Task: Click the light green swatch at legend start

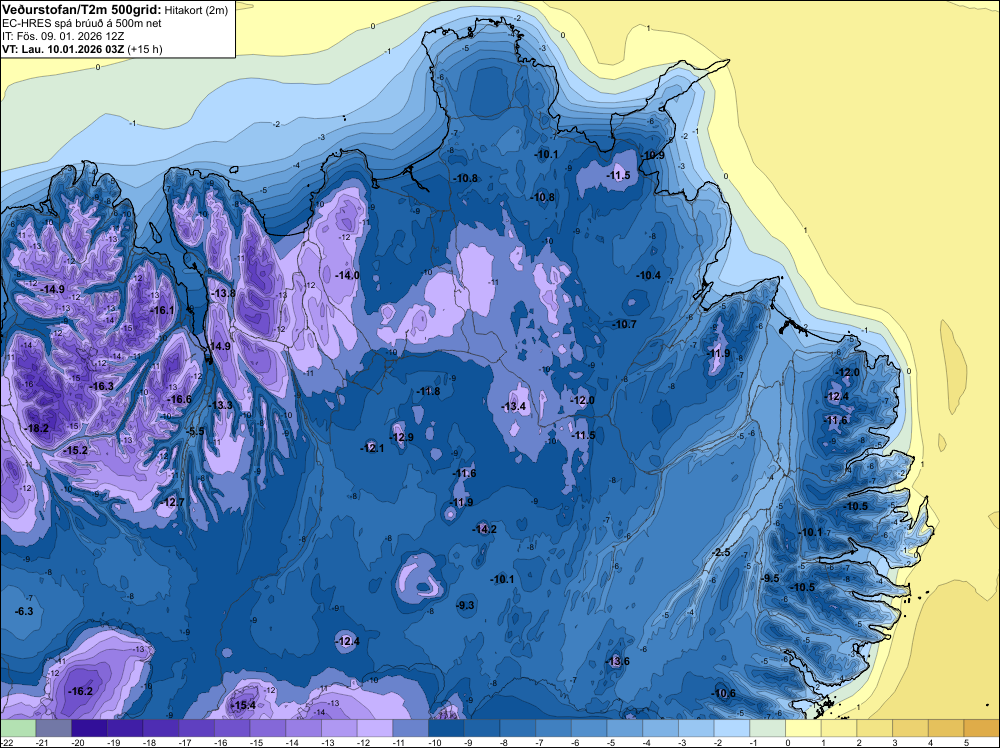Action: pos(18,728)
